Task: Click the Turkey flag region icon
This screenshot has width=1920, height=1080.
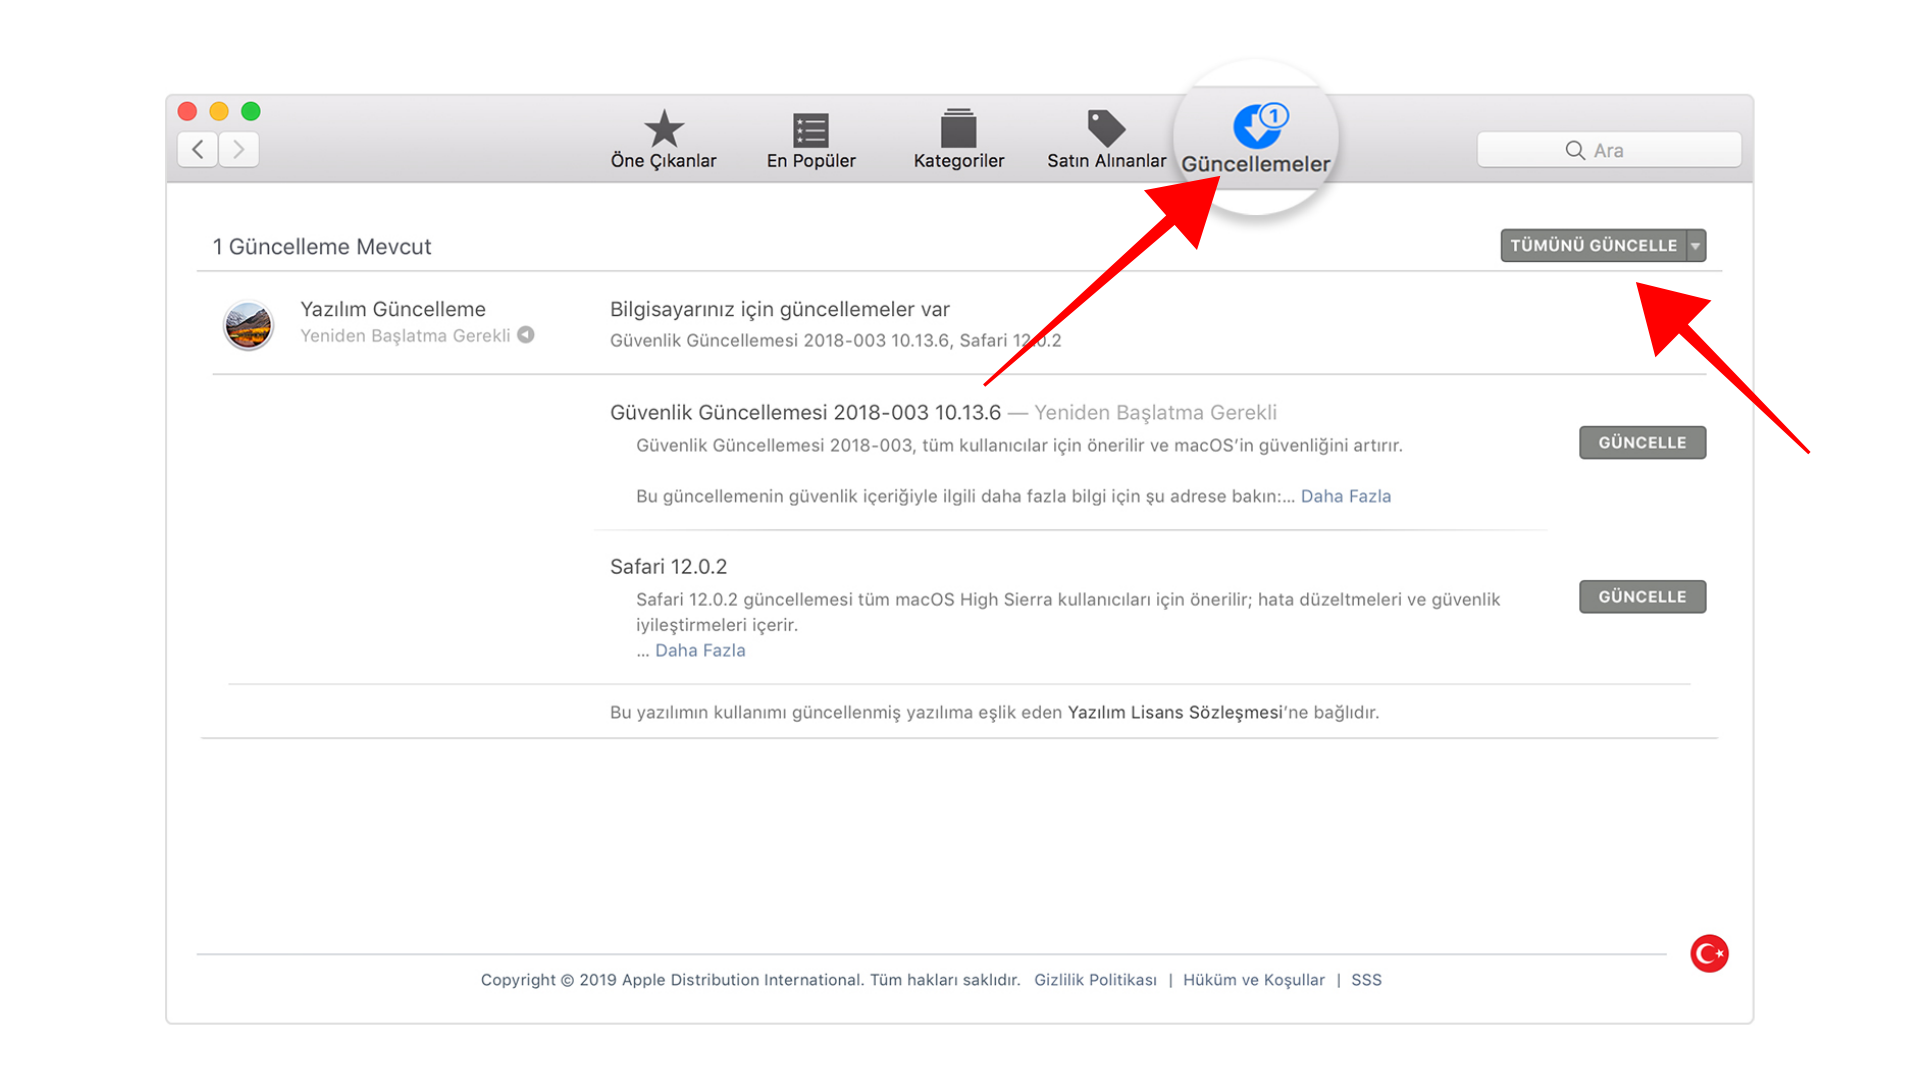Action: tap(1709, 953)
